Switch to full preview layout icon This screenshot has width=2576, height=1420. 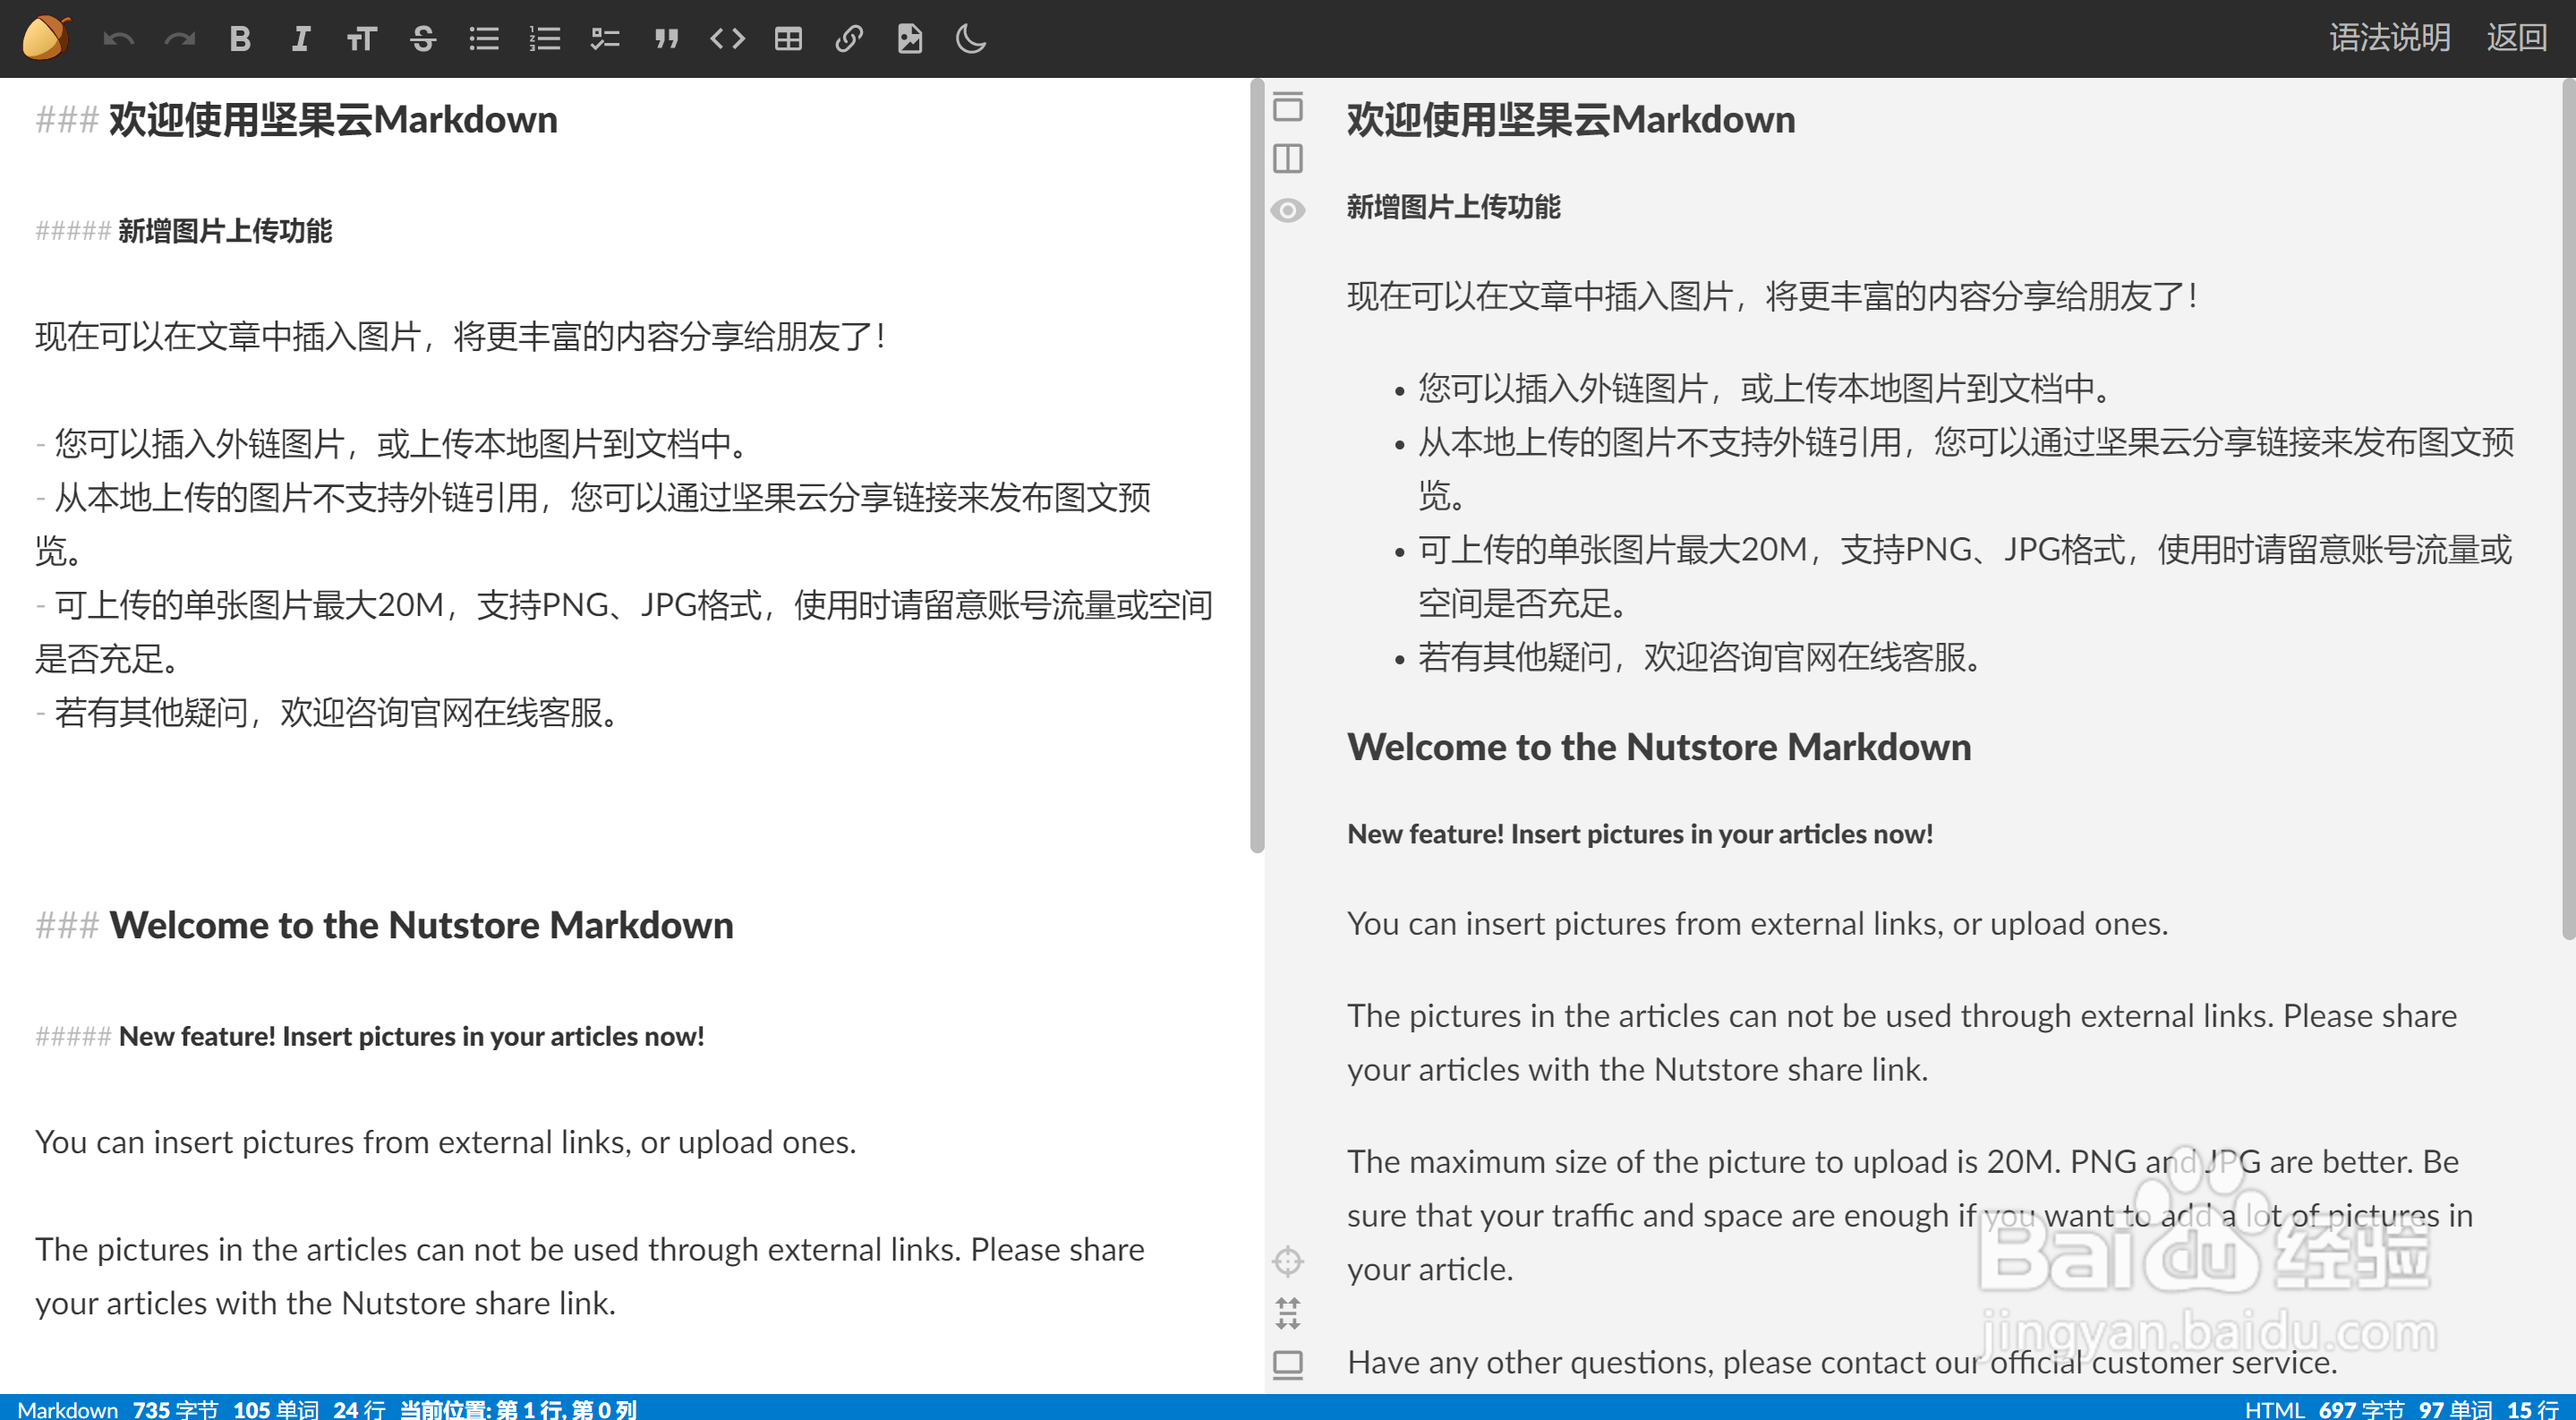pyautogui.click(x=1288, y=106)
